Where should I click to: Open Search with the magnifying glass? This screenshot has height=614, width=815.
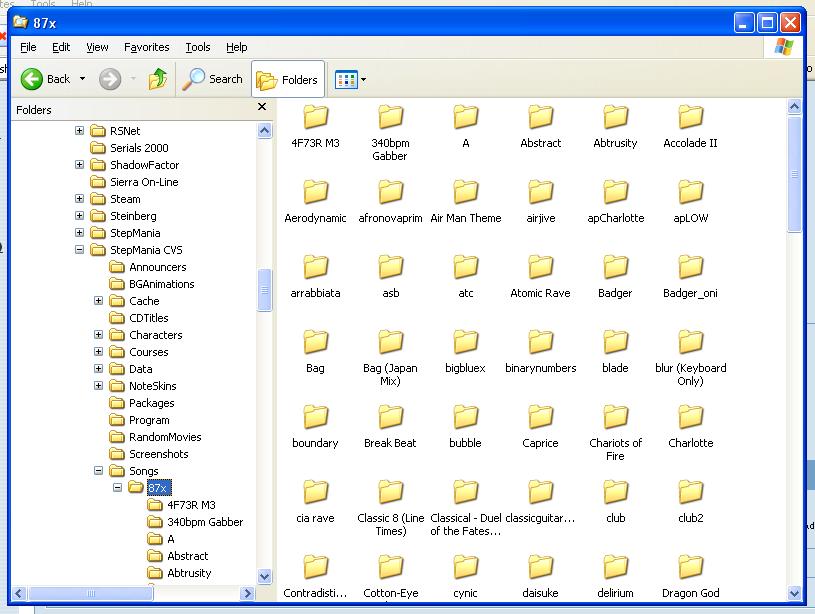tap(213, 79)
